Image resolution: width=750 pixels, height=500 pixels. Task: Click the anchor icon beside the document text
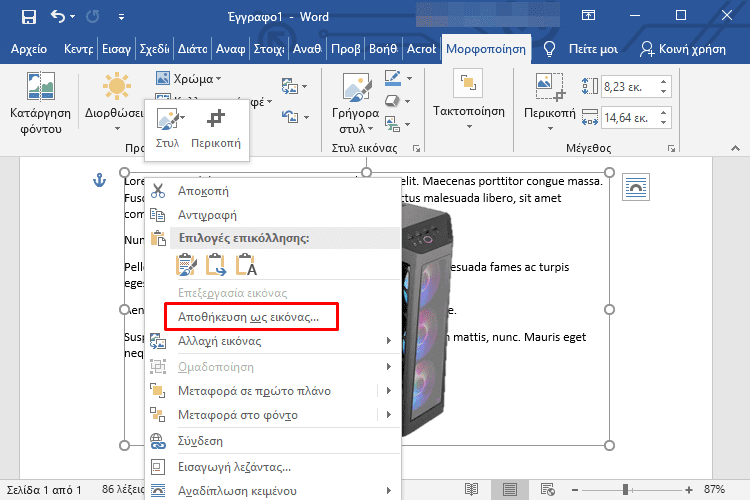(x=99, y=180)
